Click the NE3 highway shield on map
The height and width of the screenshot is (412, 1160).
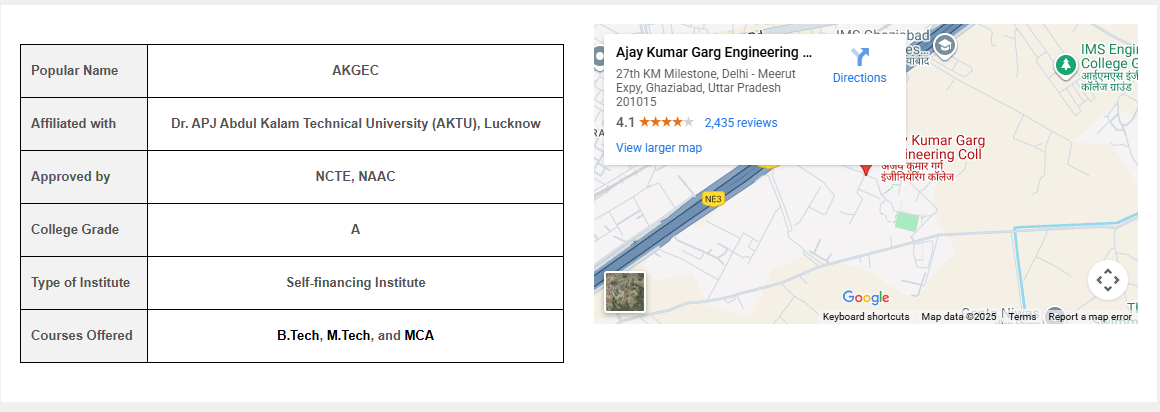[712, 198]
